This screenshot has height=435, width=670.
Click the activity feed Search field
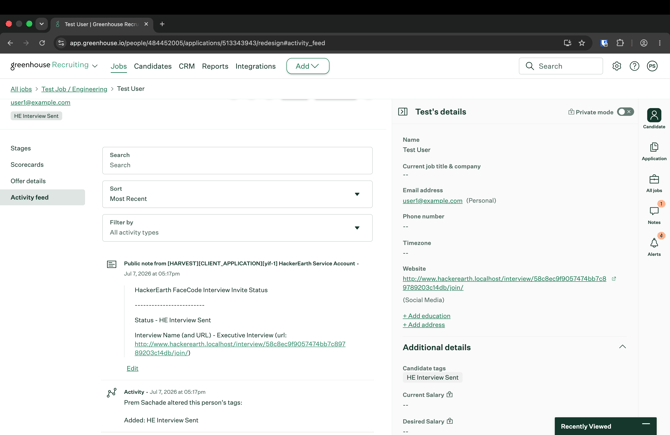237,161
